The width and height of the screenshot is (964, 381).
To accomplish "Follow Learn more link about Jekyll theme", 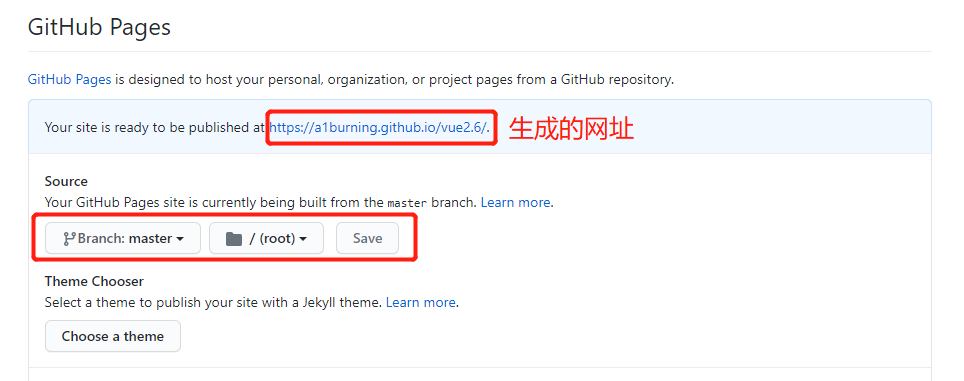I will point(421,302).
